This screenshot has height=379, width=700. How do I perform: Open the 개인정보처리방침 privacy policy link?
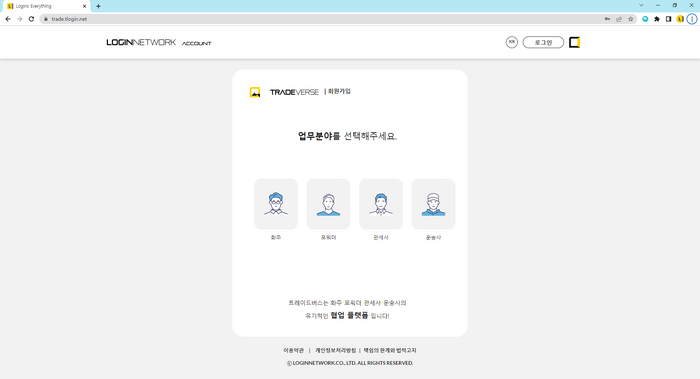click(336, 350)
